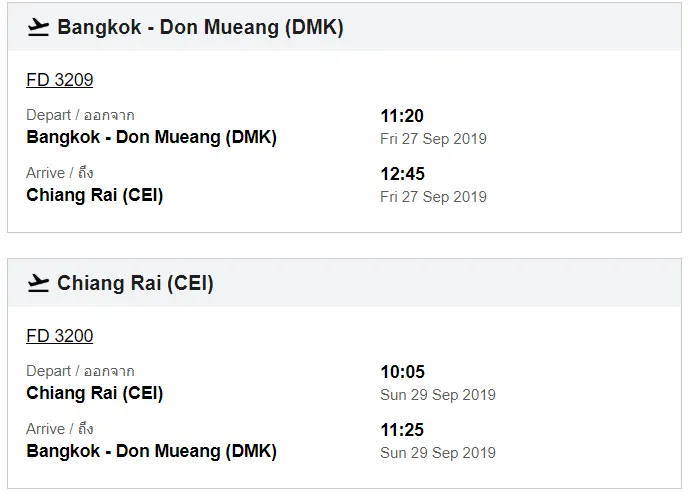
Task: Click the date below the 11:25 time
Action: tap(437, 453)
